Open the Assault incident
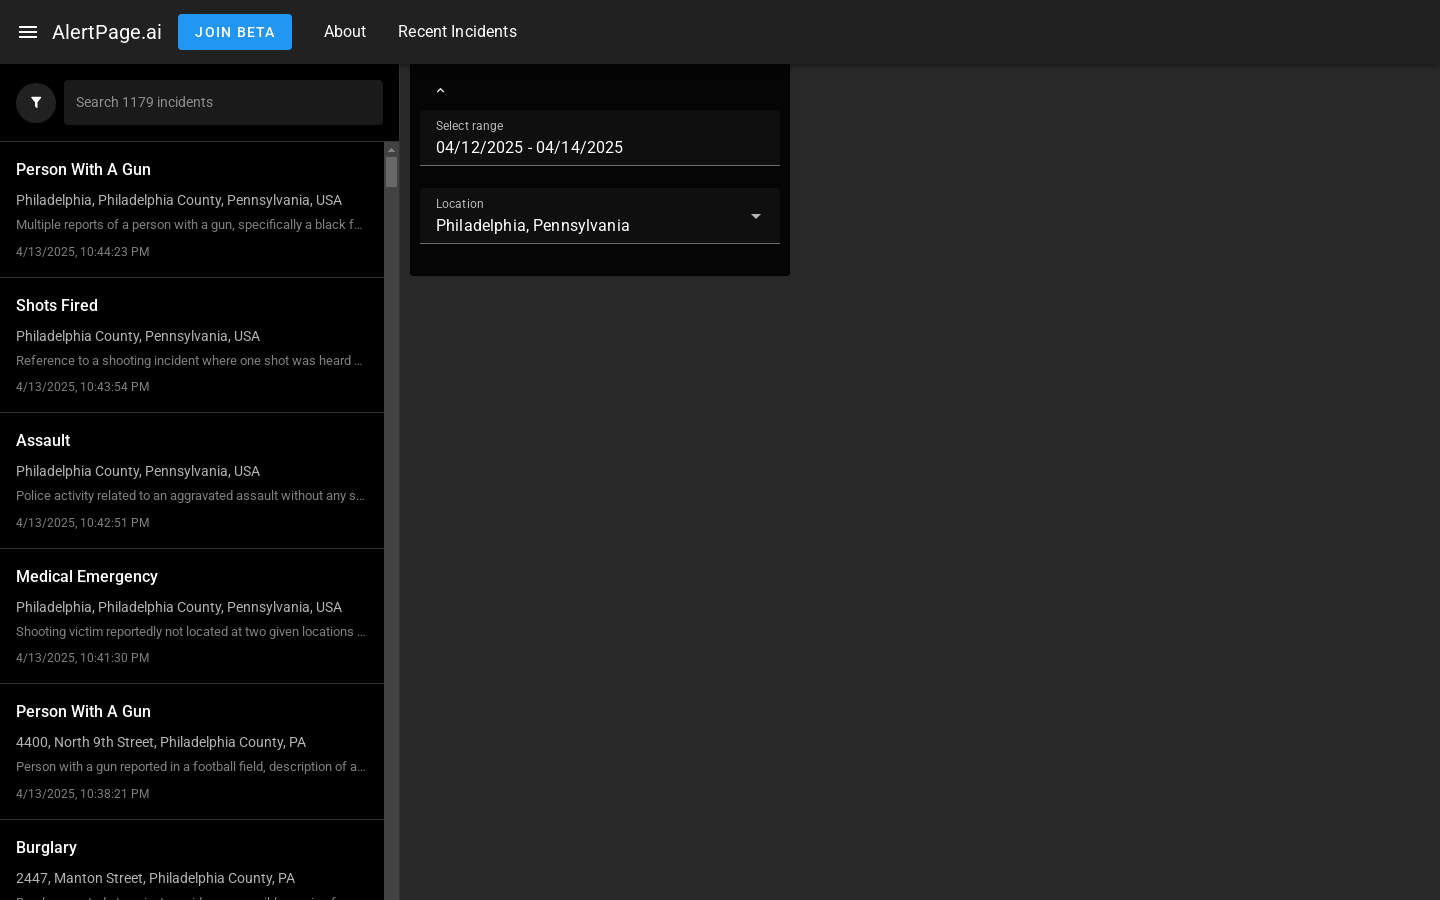The image size is (1440, 900). click(x=192, y=481)
